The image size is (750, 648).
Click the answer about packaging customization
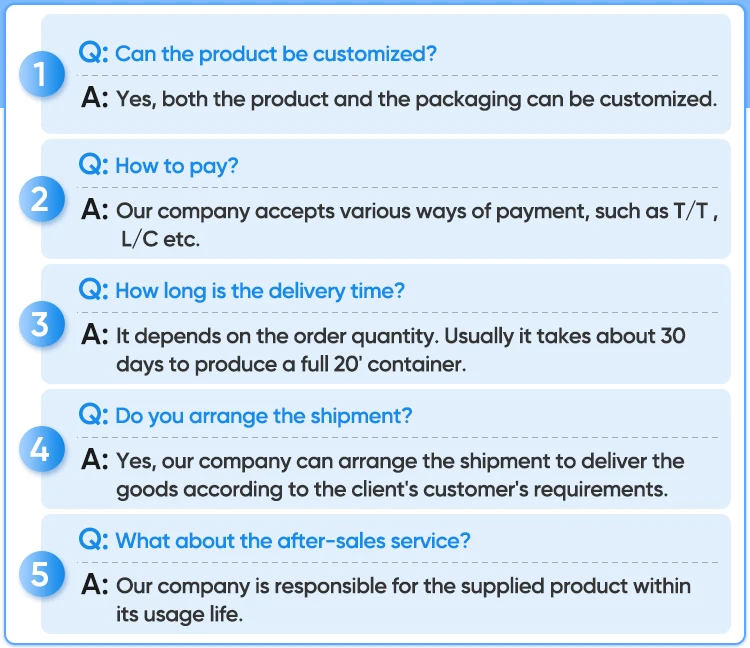(x=416, y=100)
